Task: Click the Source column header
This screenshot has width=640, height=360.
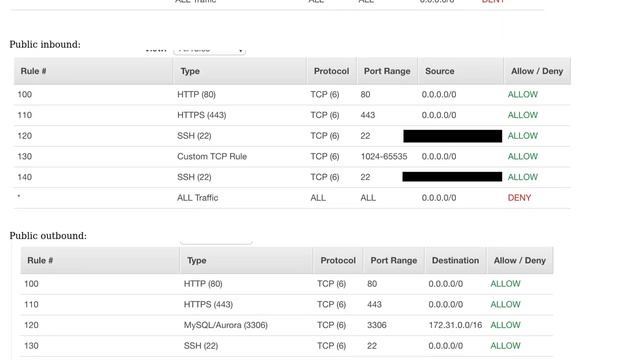Action: click(x=440, y=71)
